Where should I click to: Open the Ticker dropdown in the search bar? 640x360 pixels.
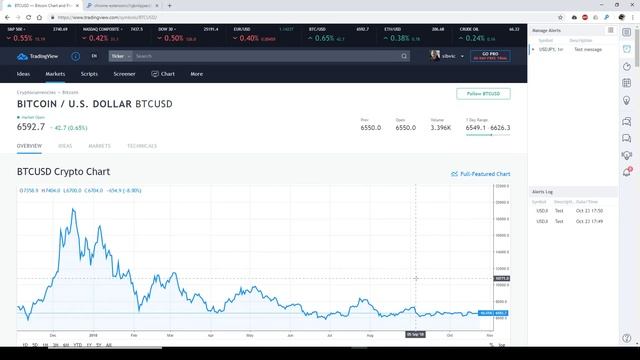[121, 56]
